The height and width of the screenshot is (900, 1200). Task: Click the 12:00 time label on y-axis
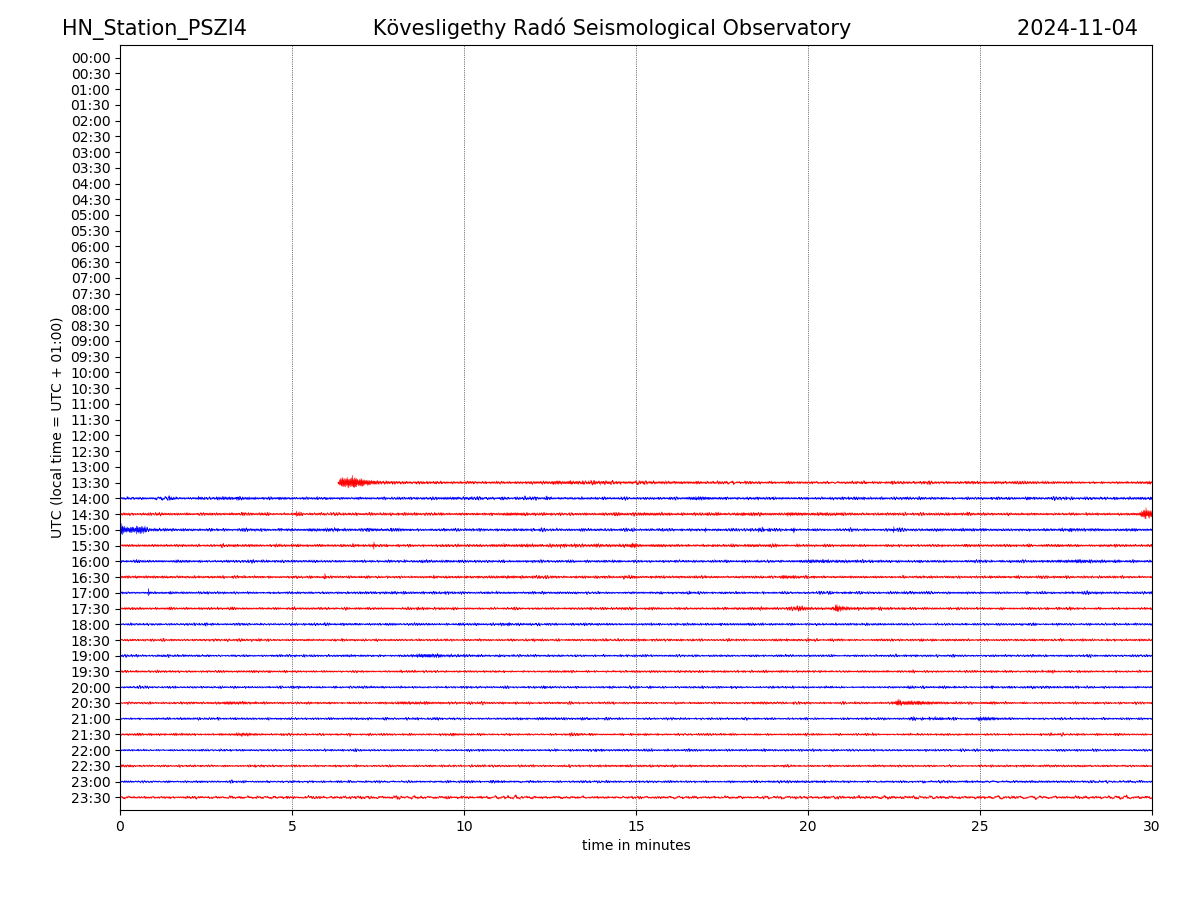point(91,436)
